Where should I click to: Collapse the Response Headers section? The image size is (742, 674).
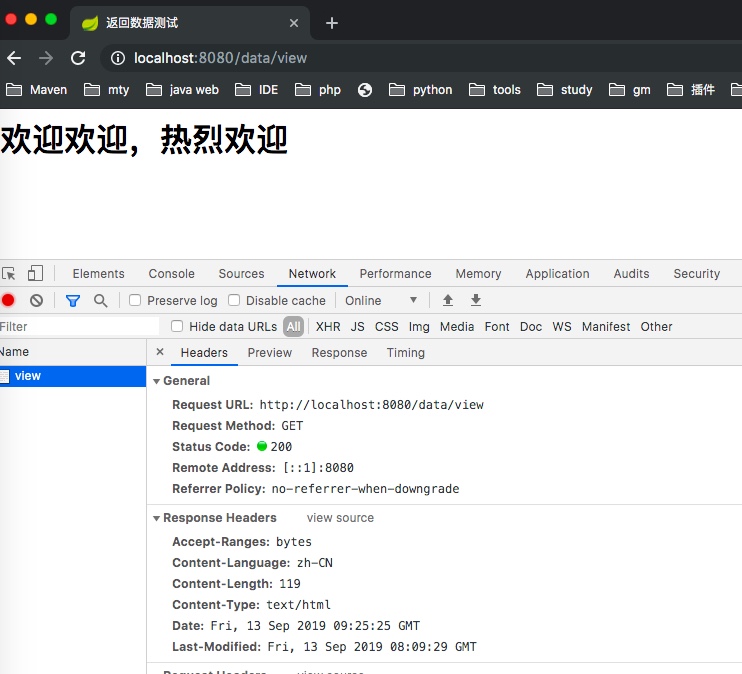click(x=157, y=518)
